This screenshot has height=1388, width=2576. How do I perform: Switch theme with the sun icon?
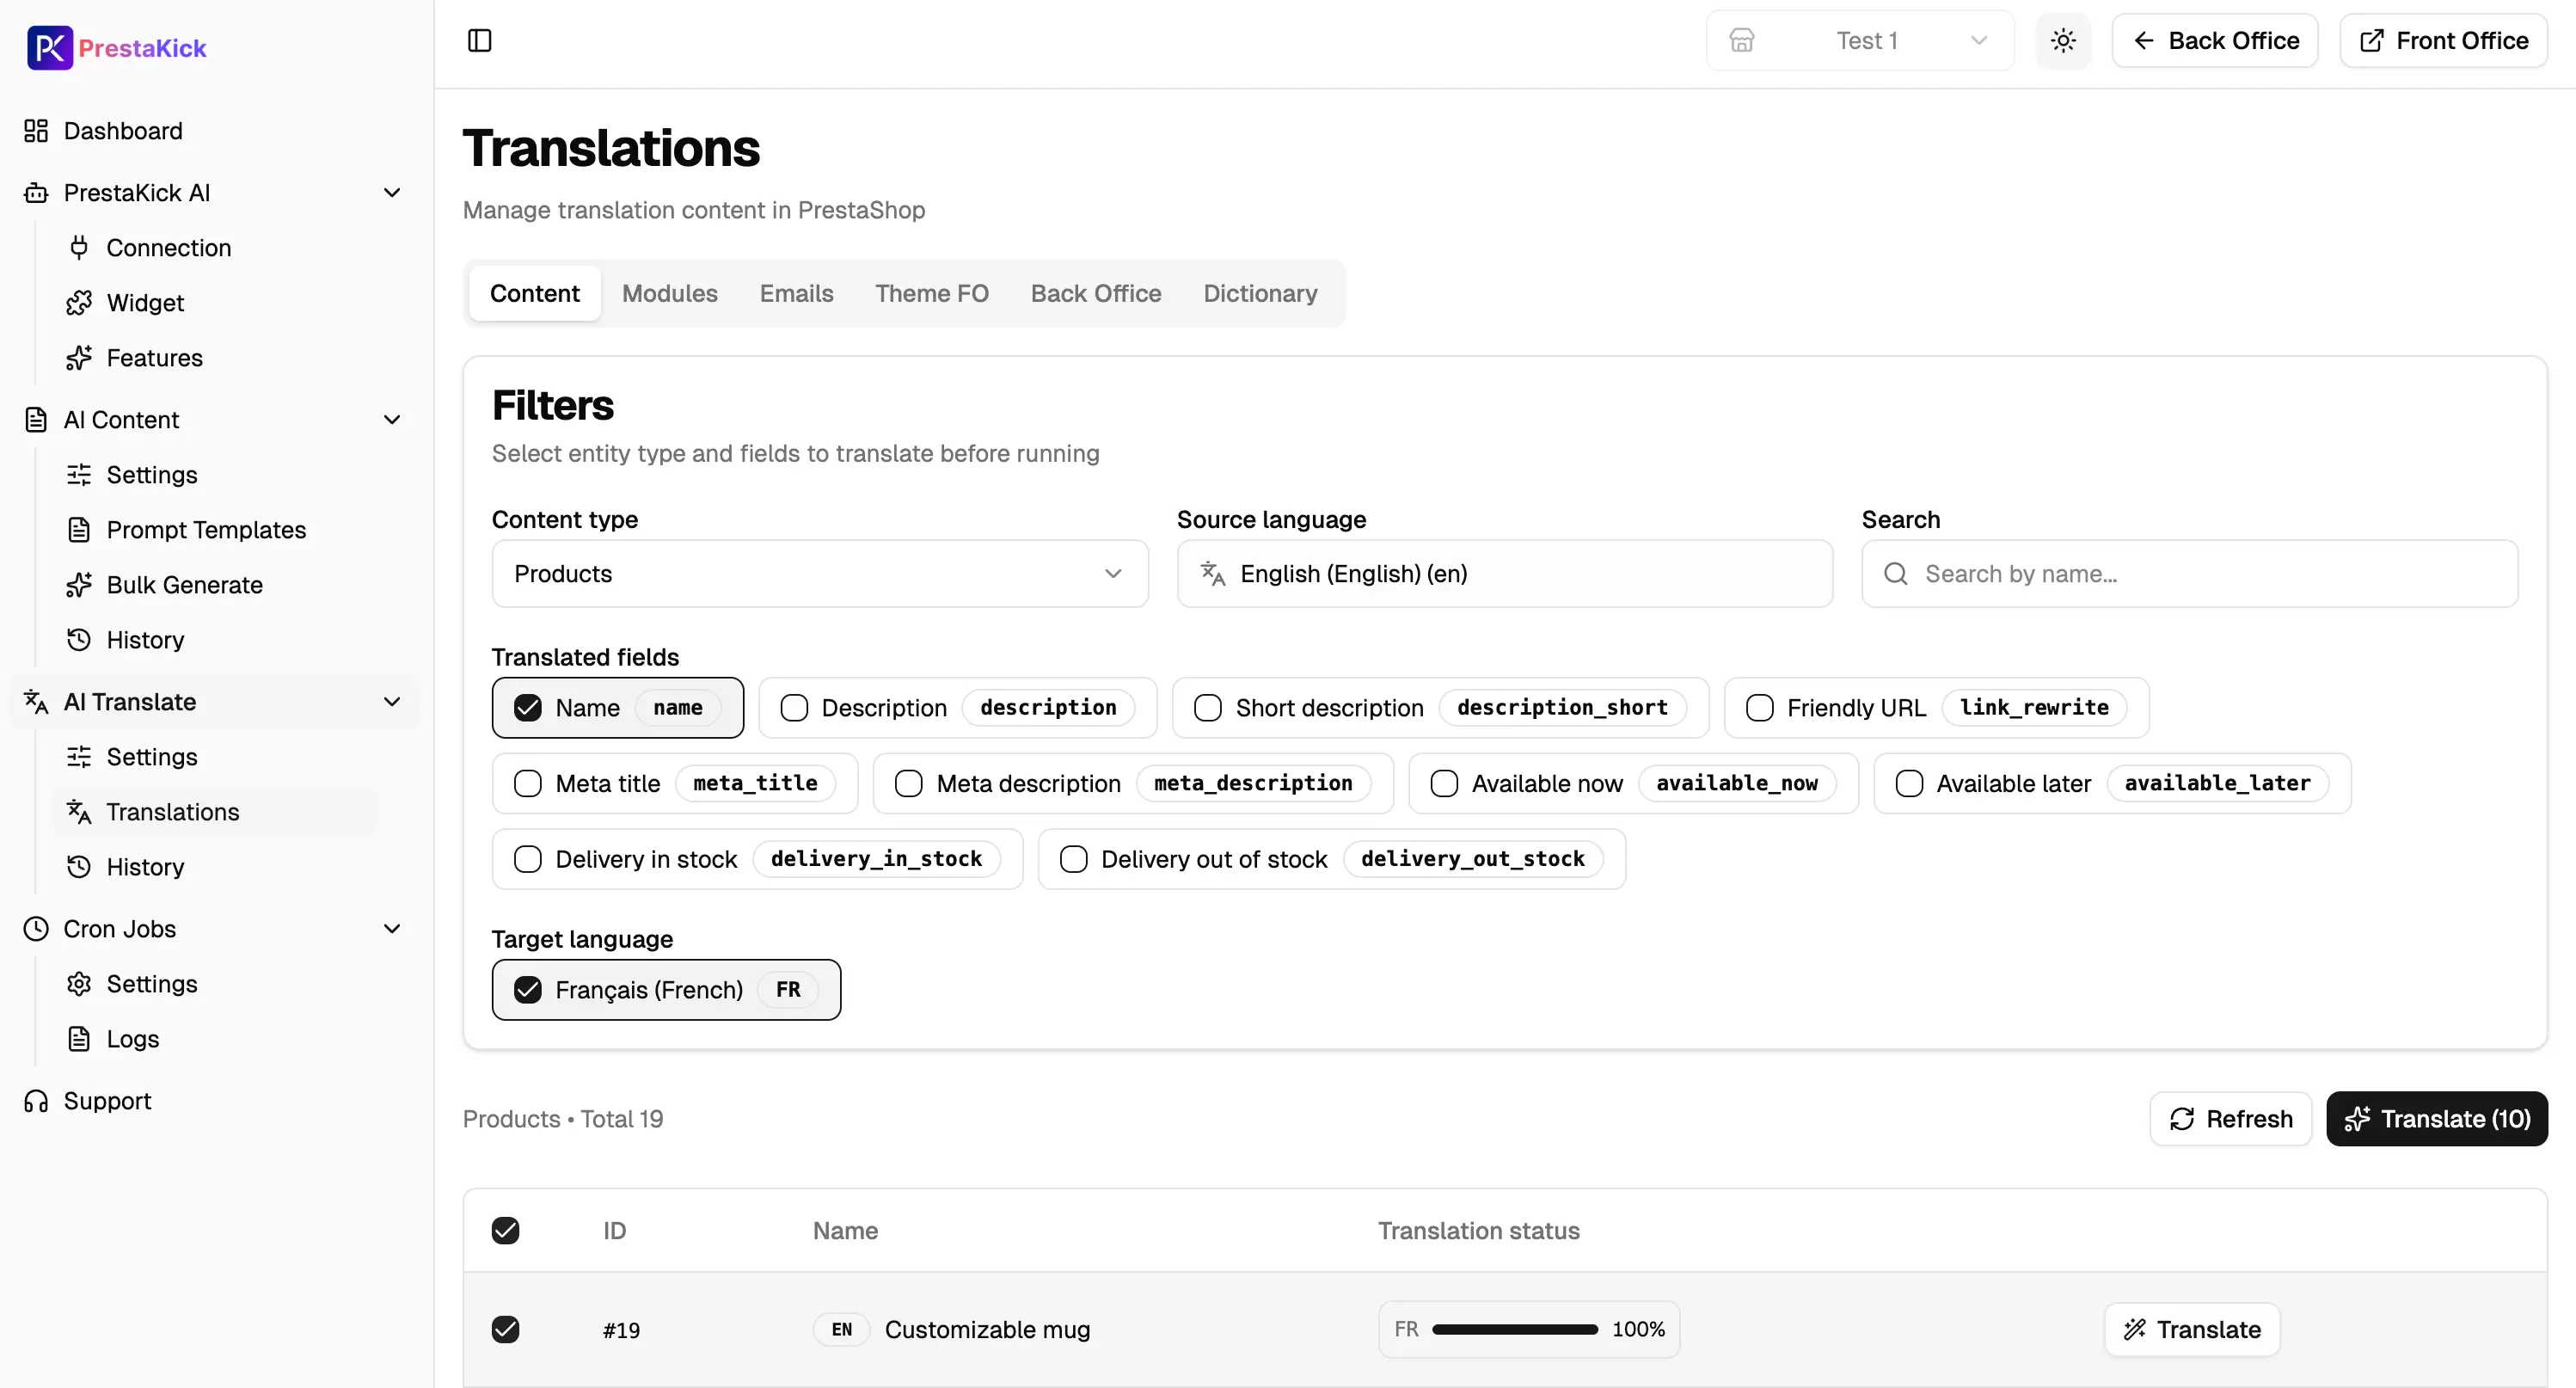coord(2063,41)
